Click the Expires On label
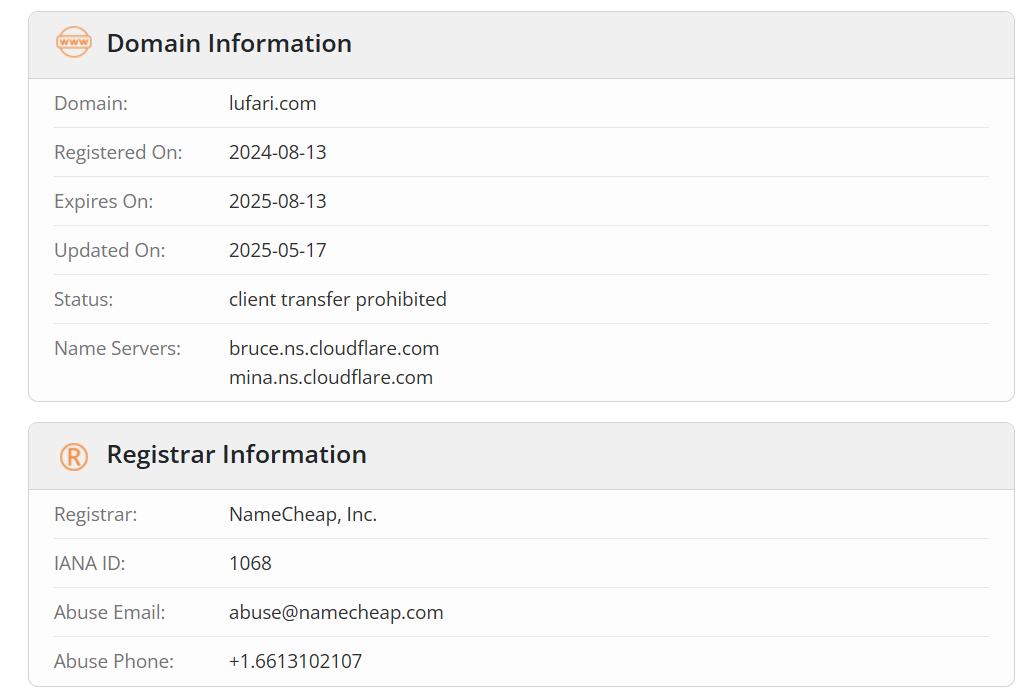Screen dimensions: 1026x695 103,202
